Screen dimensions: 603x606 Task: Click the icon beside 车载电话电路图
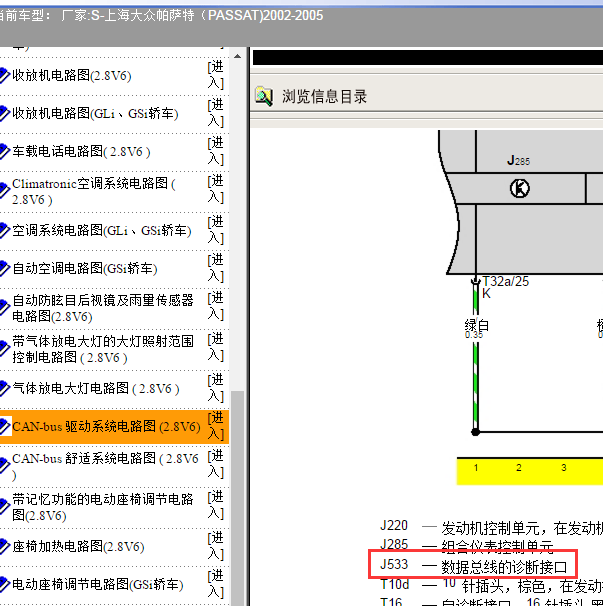[x=5, y=151]
